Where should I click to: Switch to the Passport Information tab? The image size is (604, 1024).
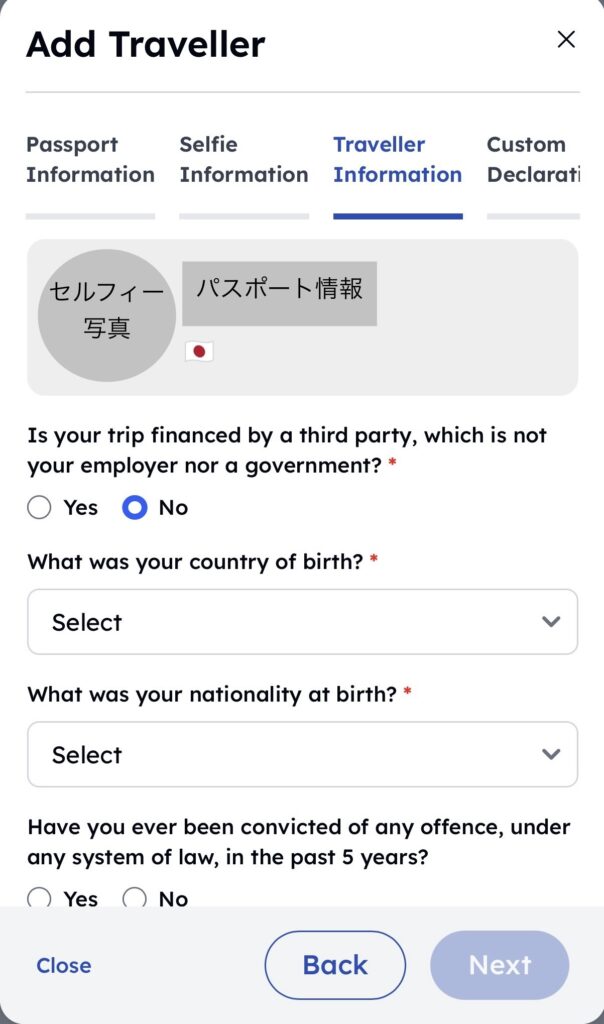90,160
